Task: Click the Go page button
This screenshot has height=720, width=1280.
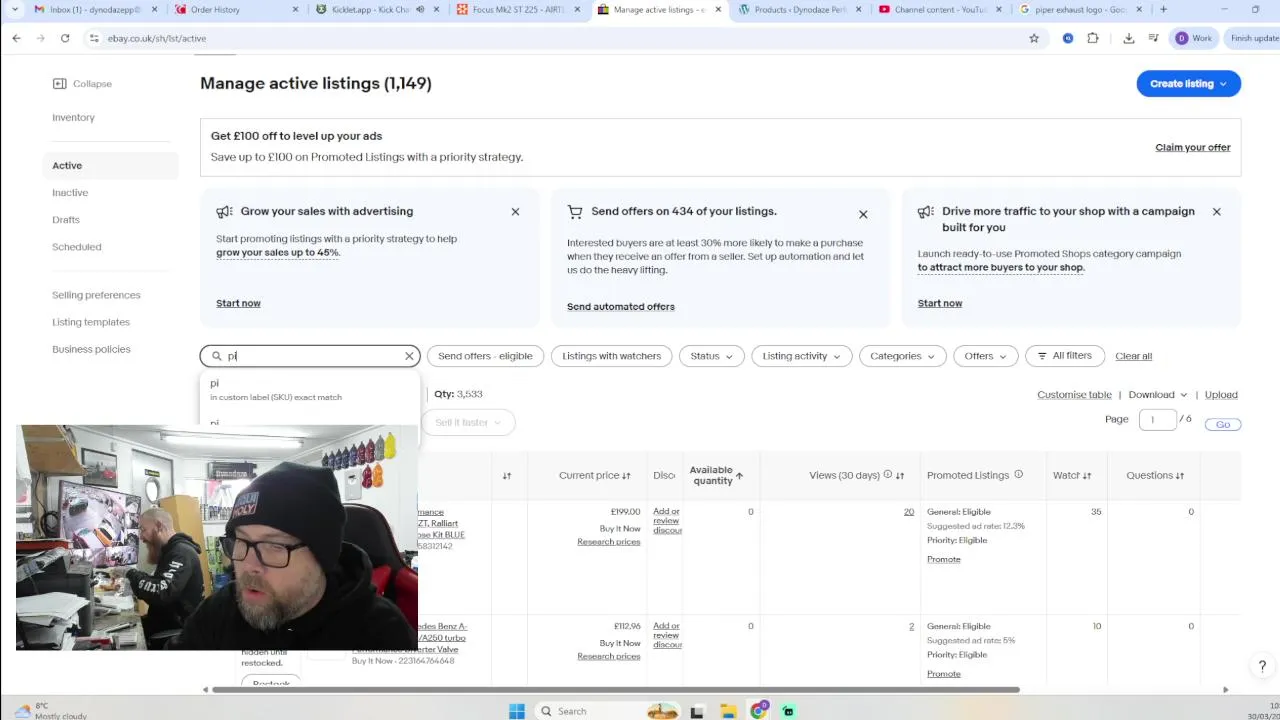Action: point(1223,424)
